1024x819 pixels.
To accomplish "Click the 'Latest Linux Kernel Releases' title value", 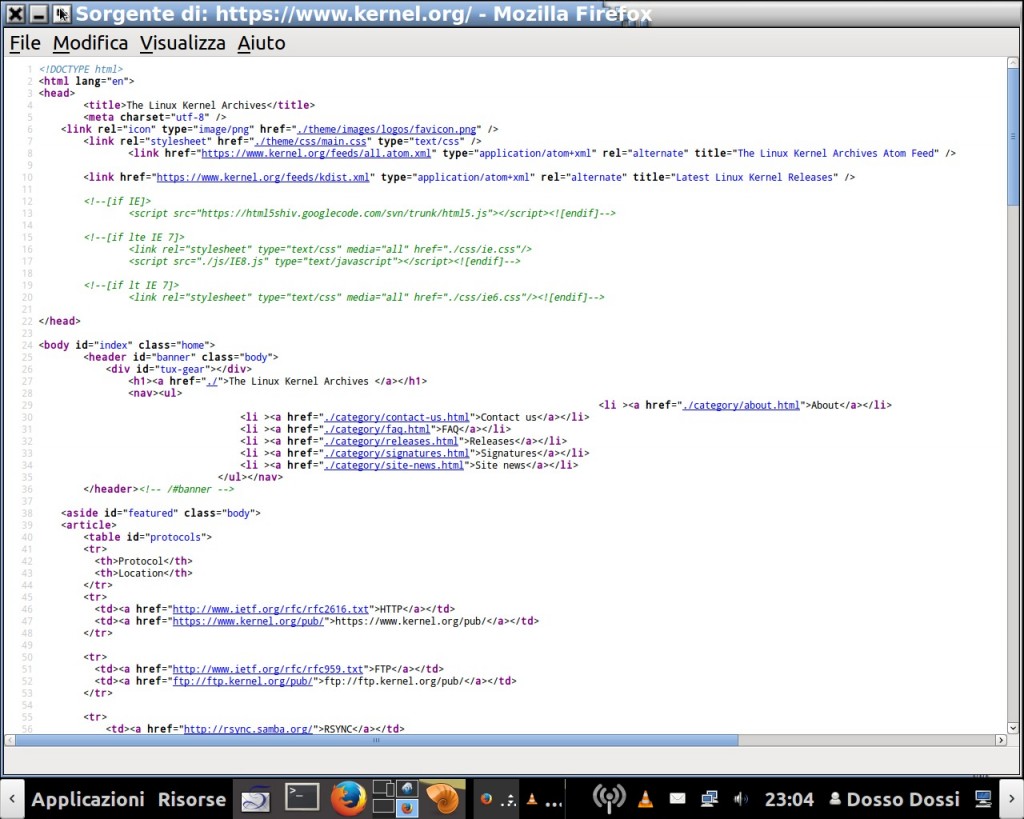I will tap(755, 178).
